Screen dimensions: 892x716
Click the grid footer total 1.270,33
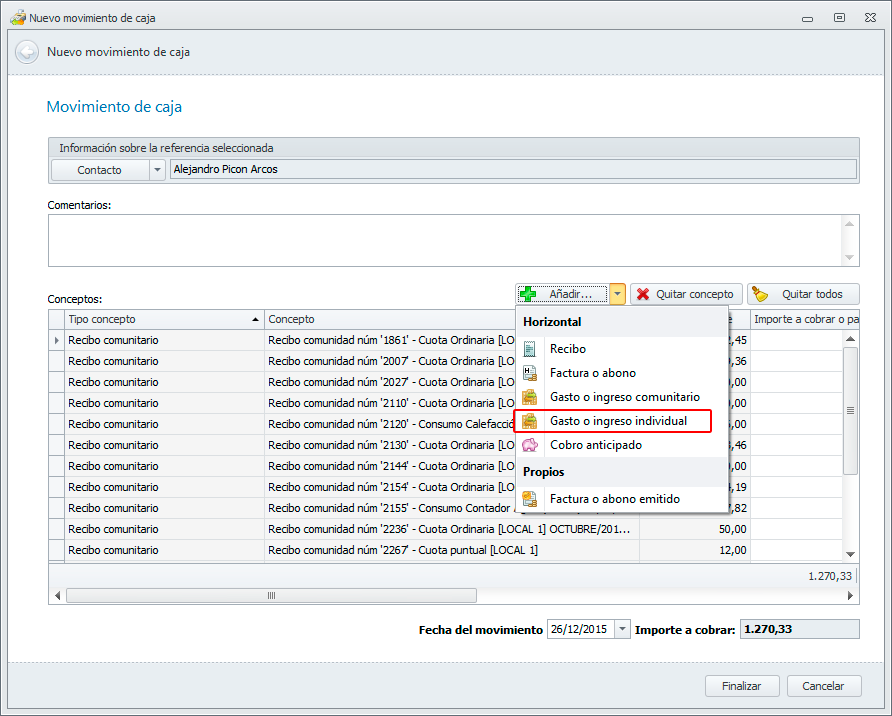click(x=830, y=576)
